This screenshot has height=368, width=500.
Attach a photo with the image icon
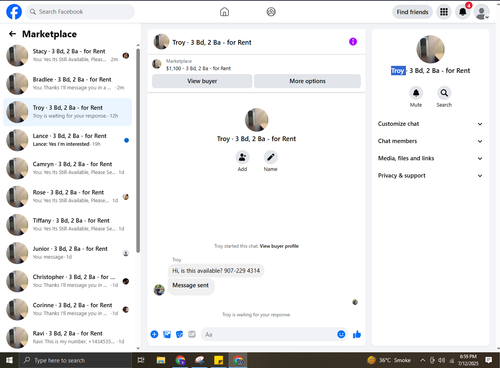point(167,334)
